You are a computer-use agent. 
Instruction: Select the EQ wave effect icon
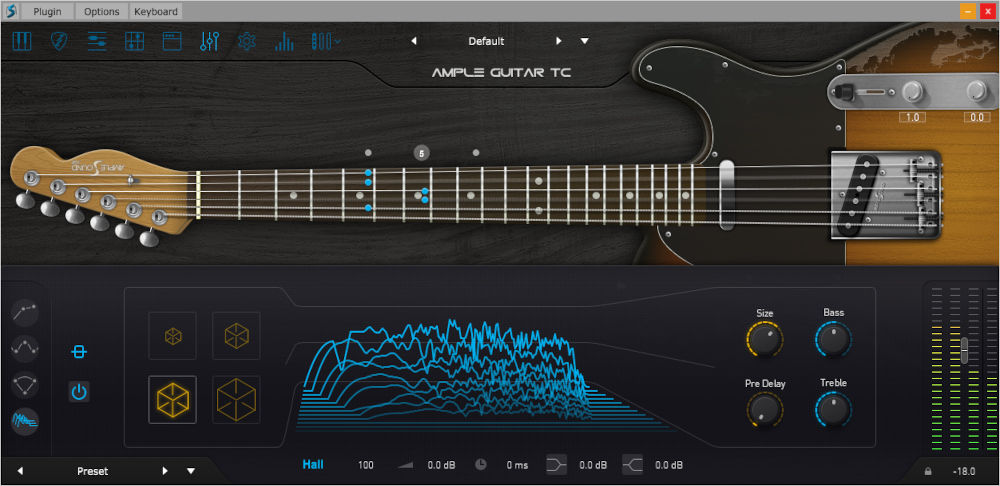click(x=25, y=348)
